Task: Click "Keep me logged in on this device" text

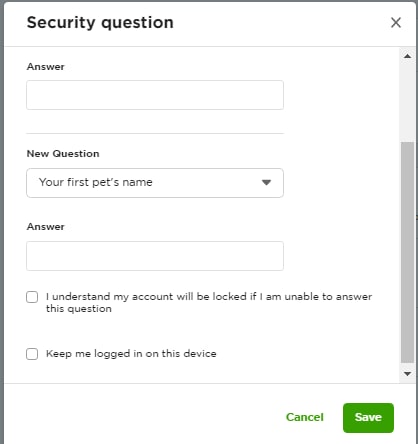Action: click(131, 353)
